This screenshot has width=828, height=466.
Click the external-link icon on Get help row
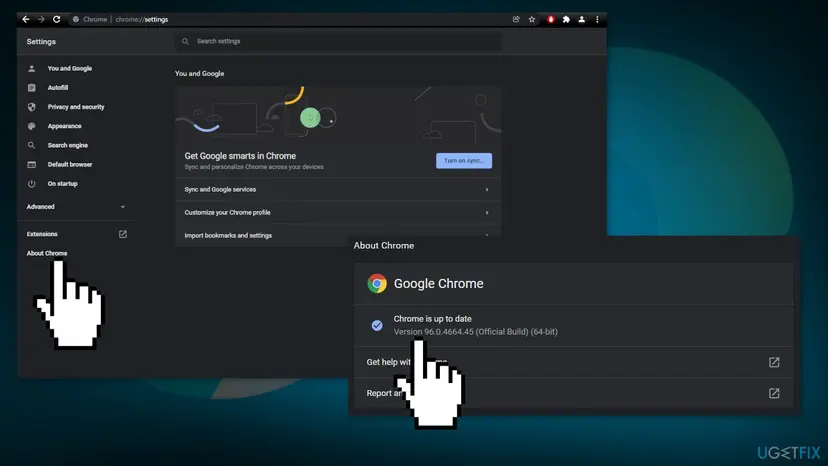click(x=774, y=362)
